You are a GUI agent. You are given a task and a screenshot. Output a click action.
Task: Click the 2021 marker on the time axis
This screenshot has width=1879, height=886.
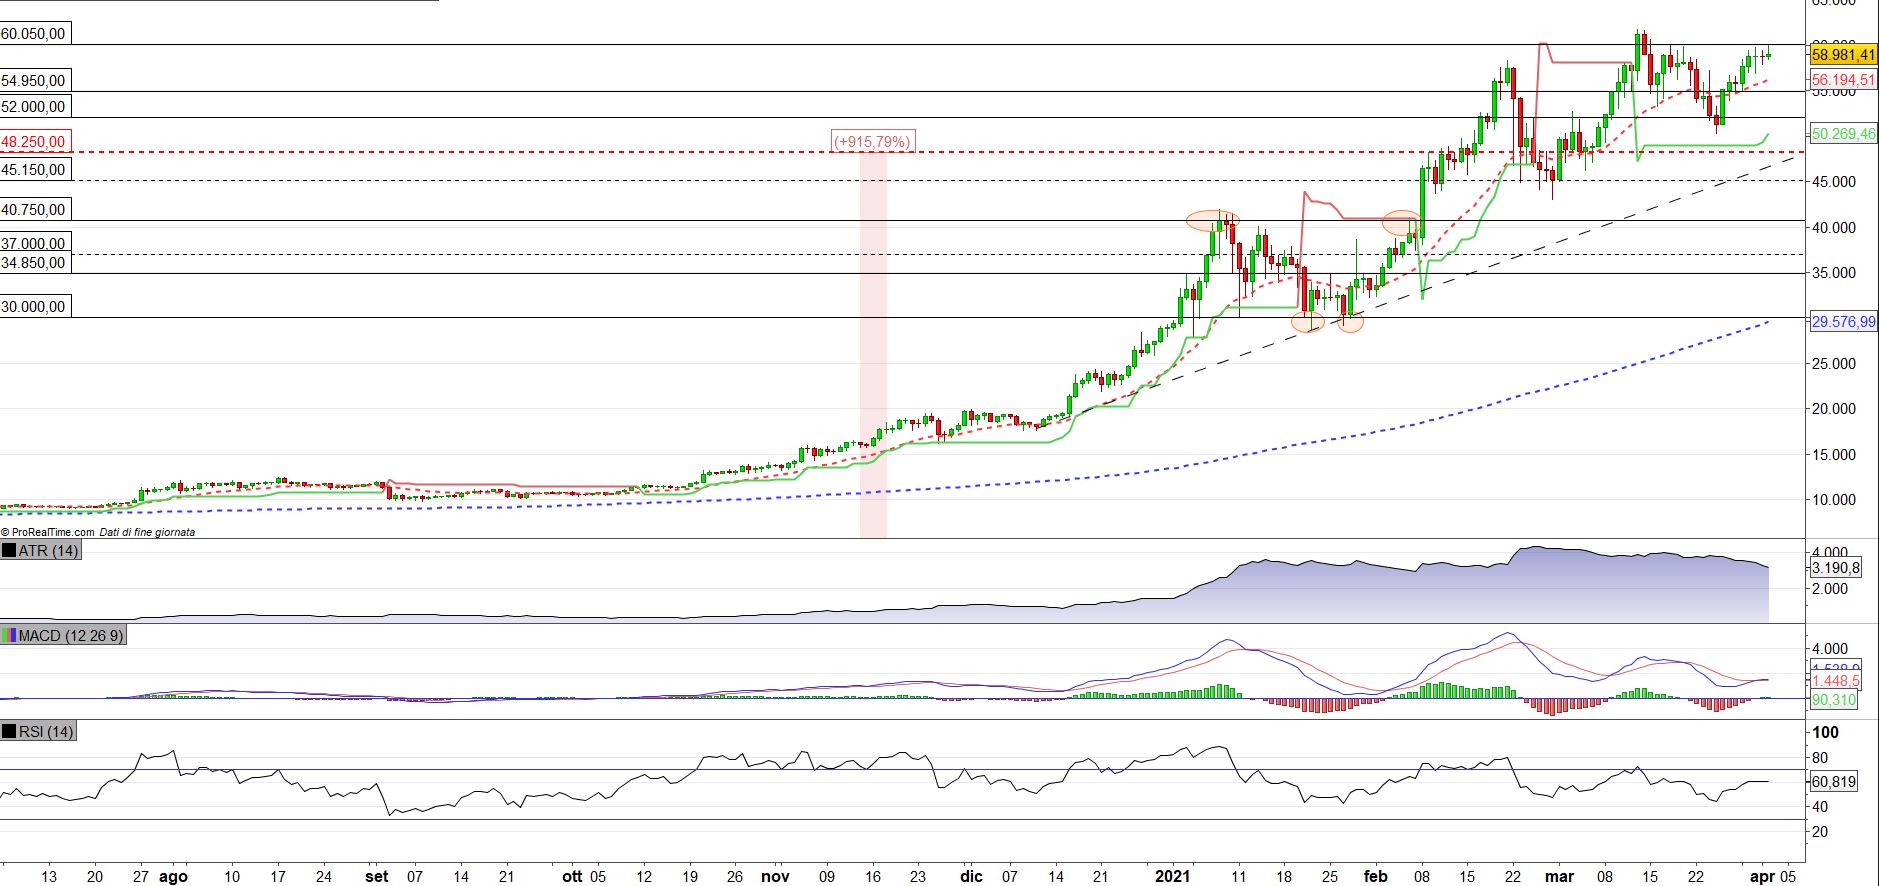(x=1173, y=877)
